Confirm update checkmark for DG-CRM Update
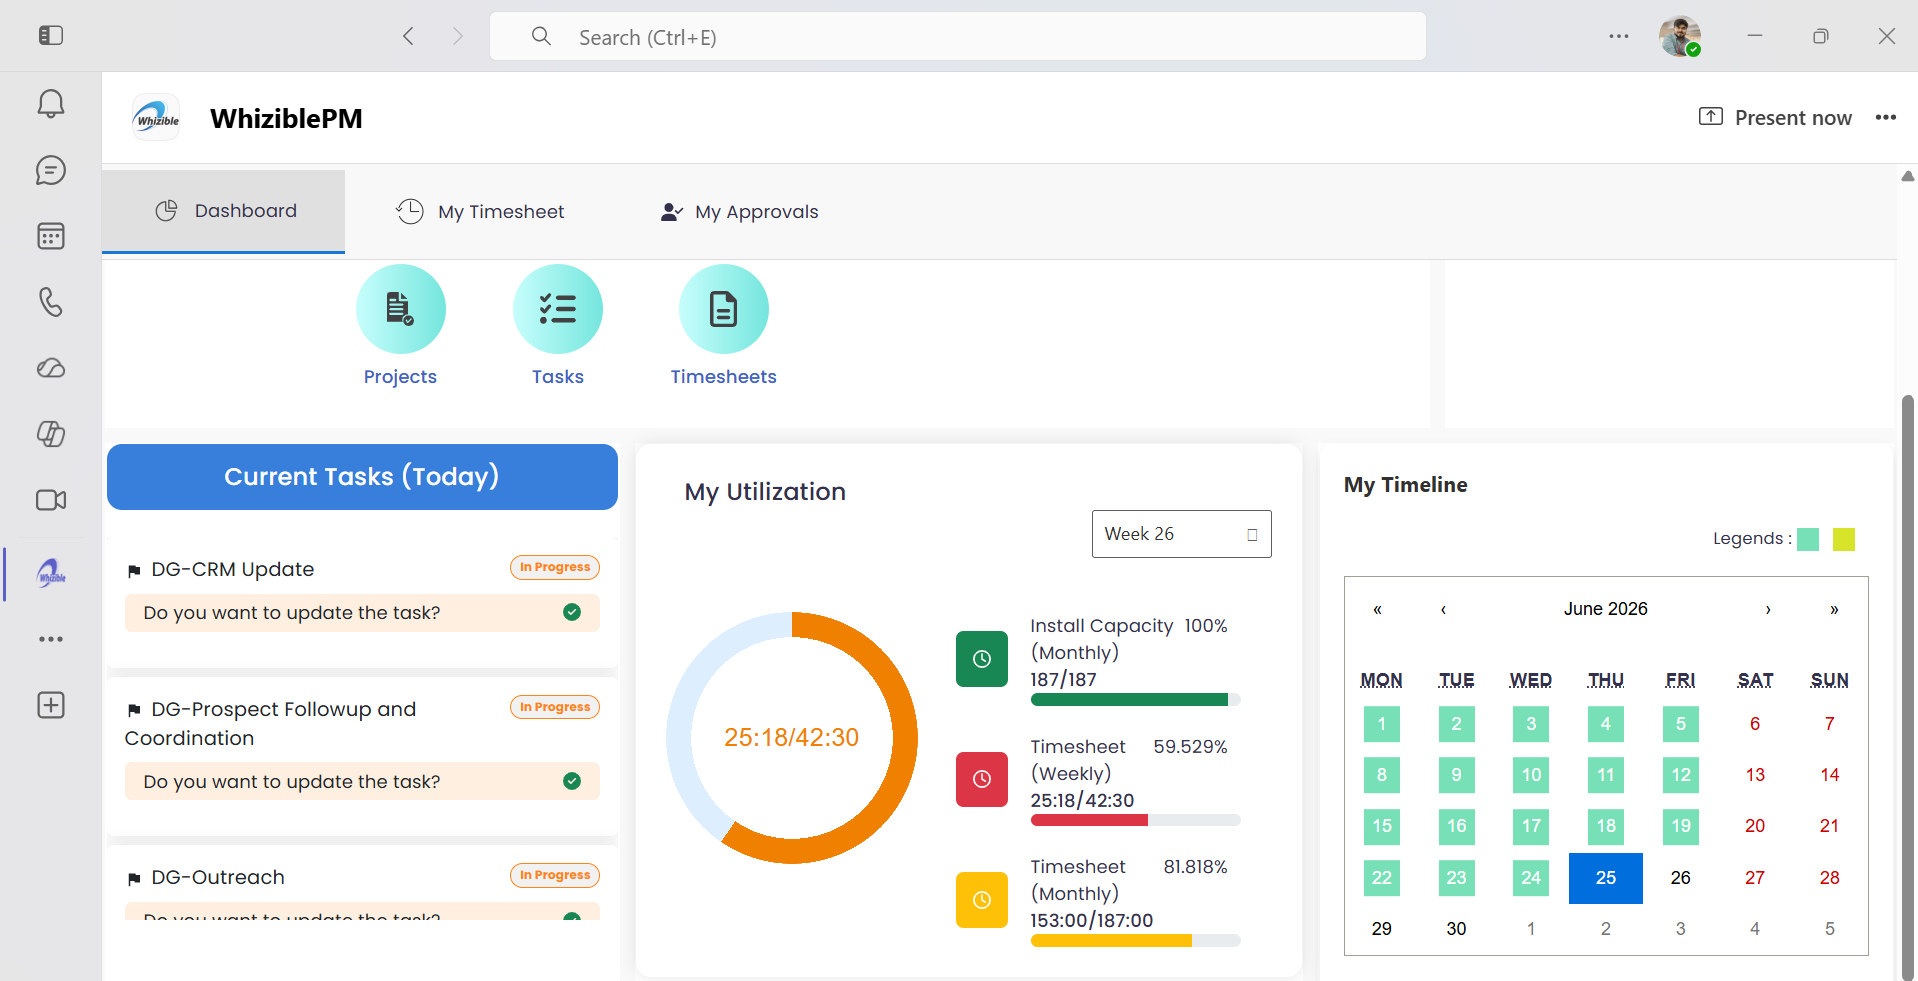 point(572,612)
